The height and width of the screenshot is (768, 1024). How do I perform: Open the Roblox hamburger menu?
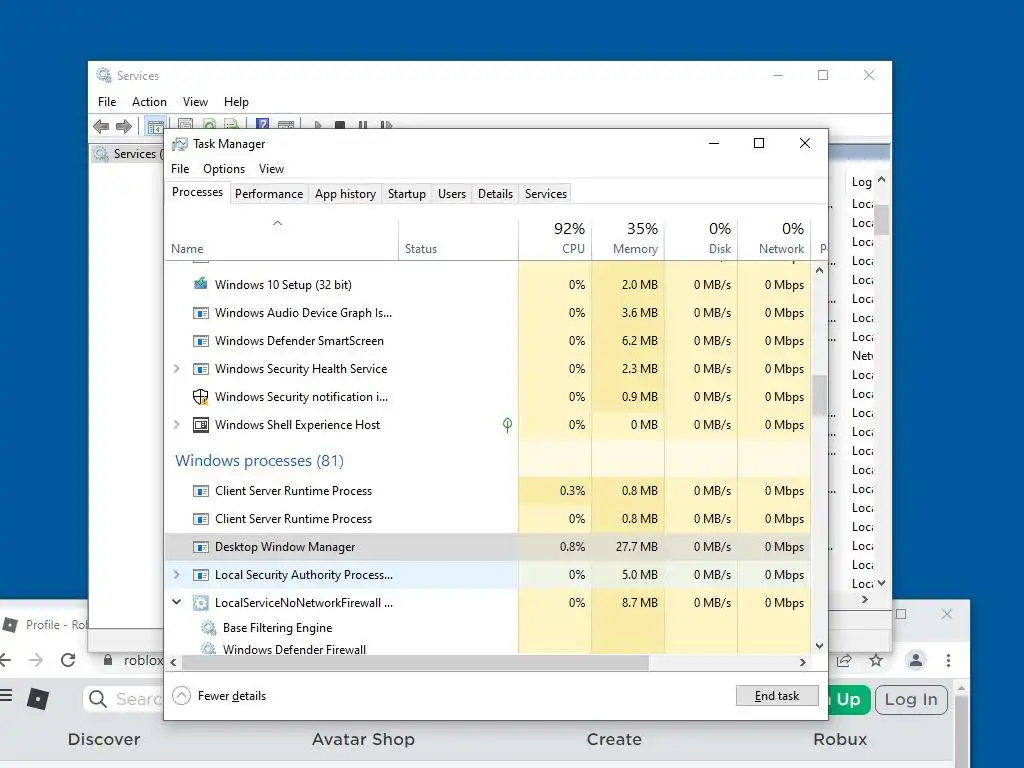click(7, 695)
